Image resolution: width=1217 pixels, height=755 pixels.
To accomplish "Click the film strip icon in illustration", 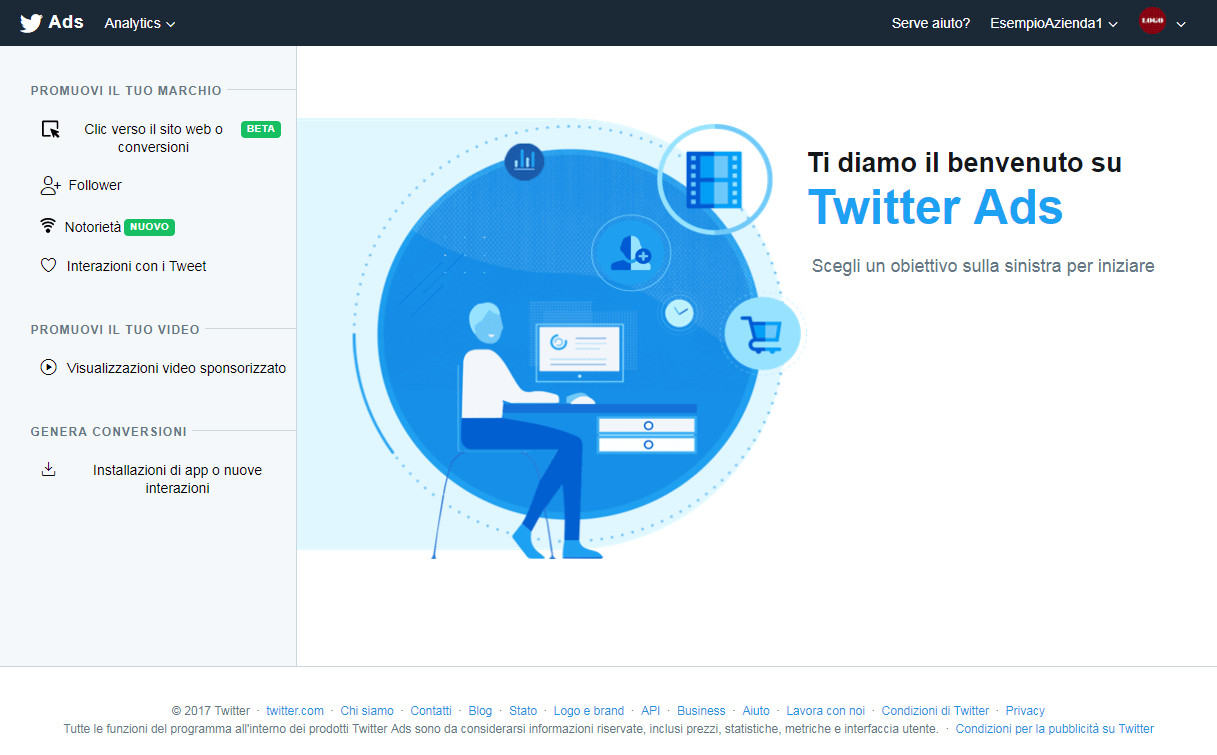I will click(714, 180).
